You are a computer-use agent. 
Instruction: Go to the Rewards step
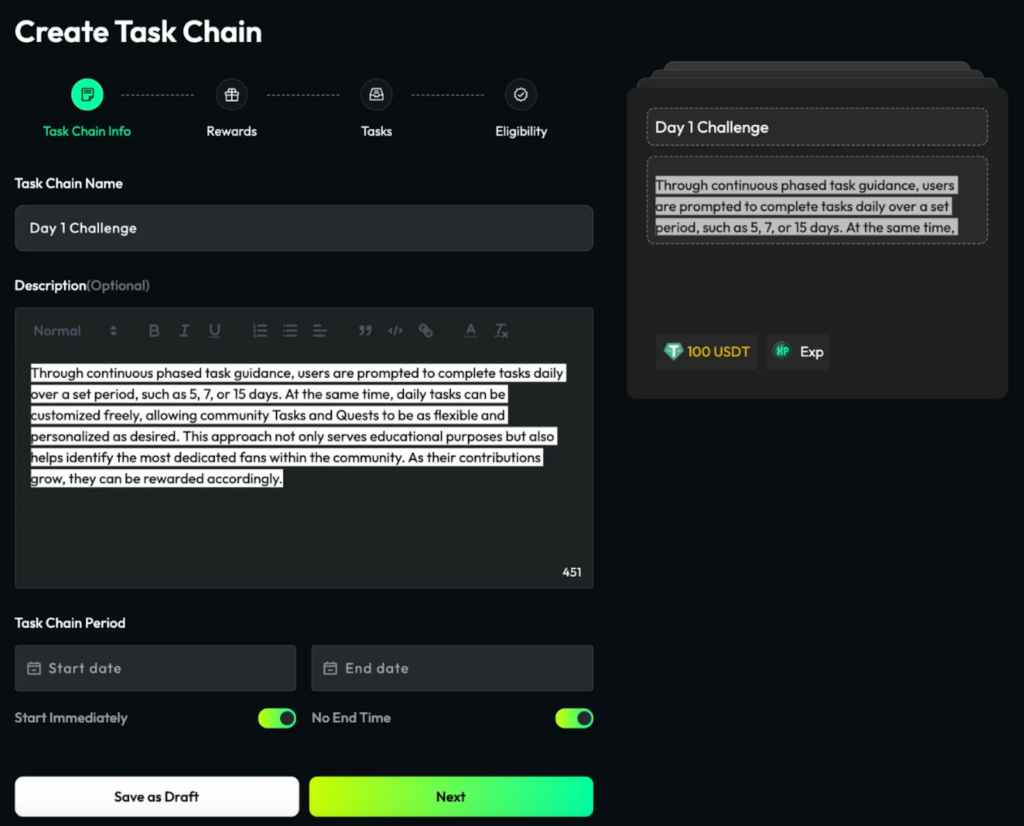point(232,96)
